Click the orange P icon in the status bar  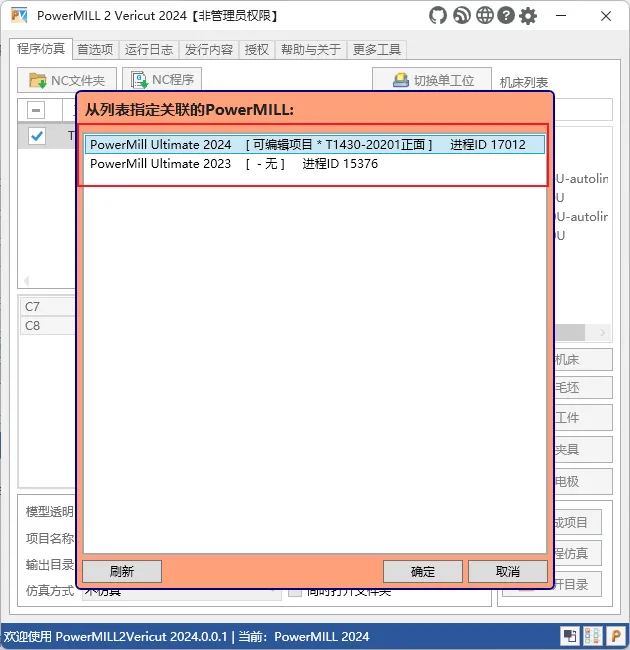tap(616, 636)
